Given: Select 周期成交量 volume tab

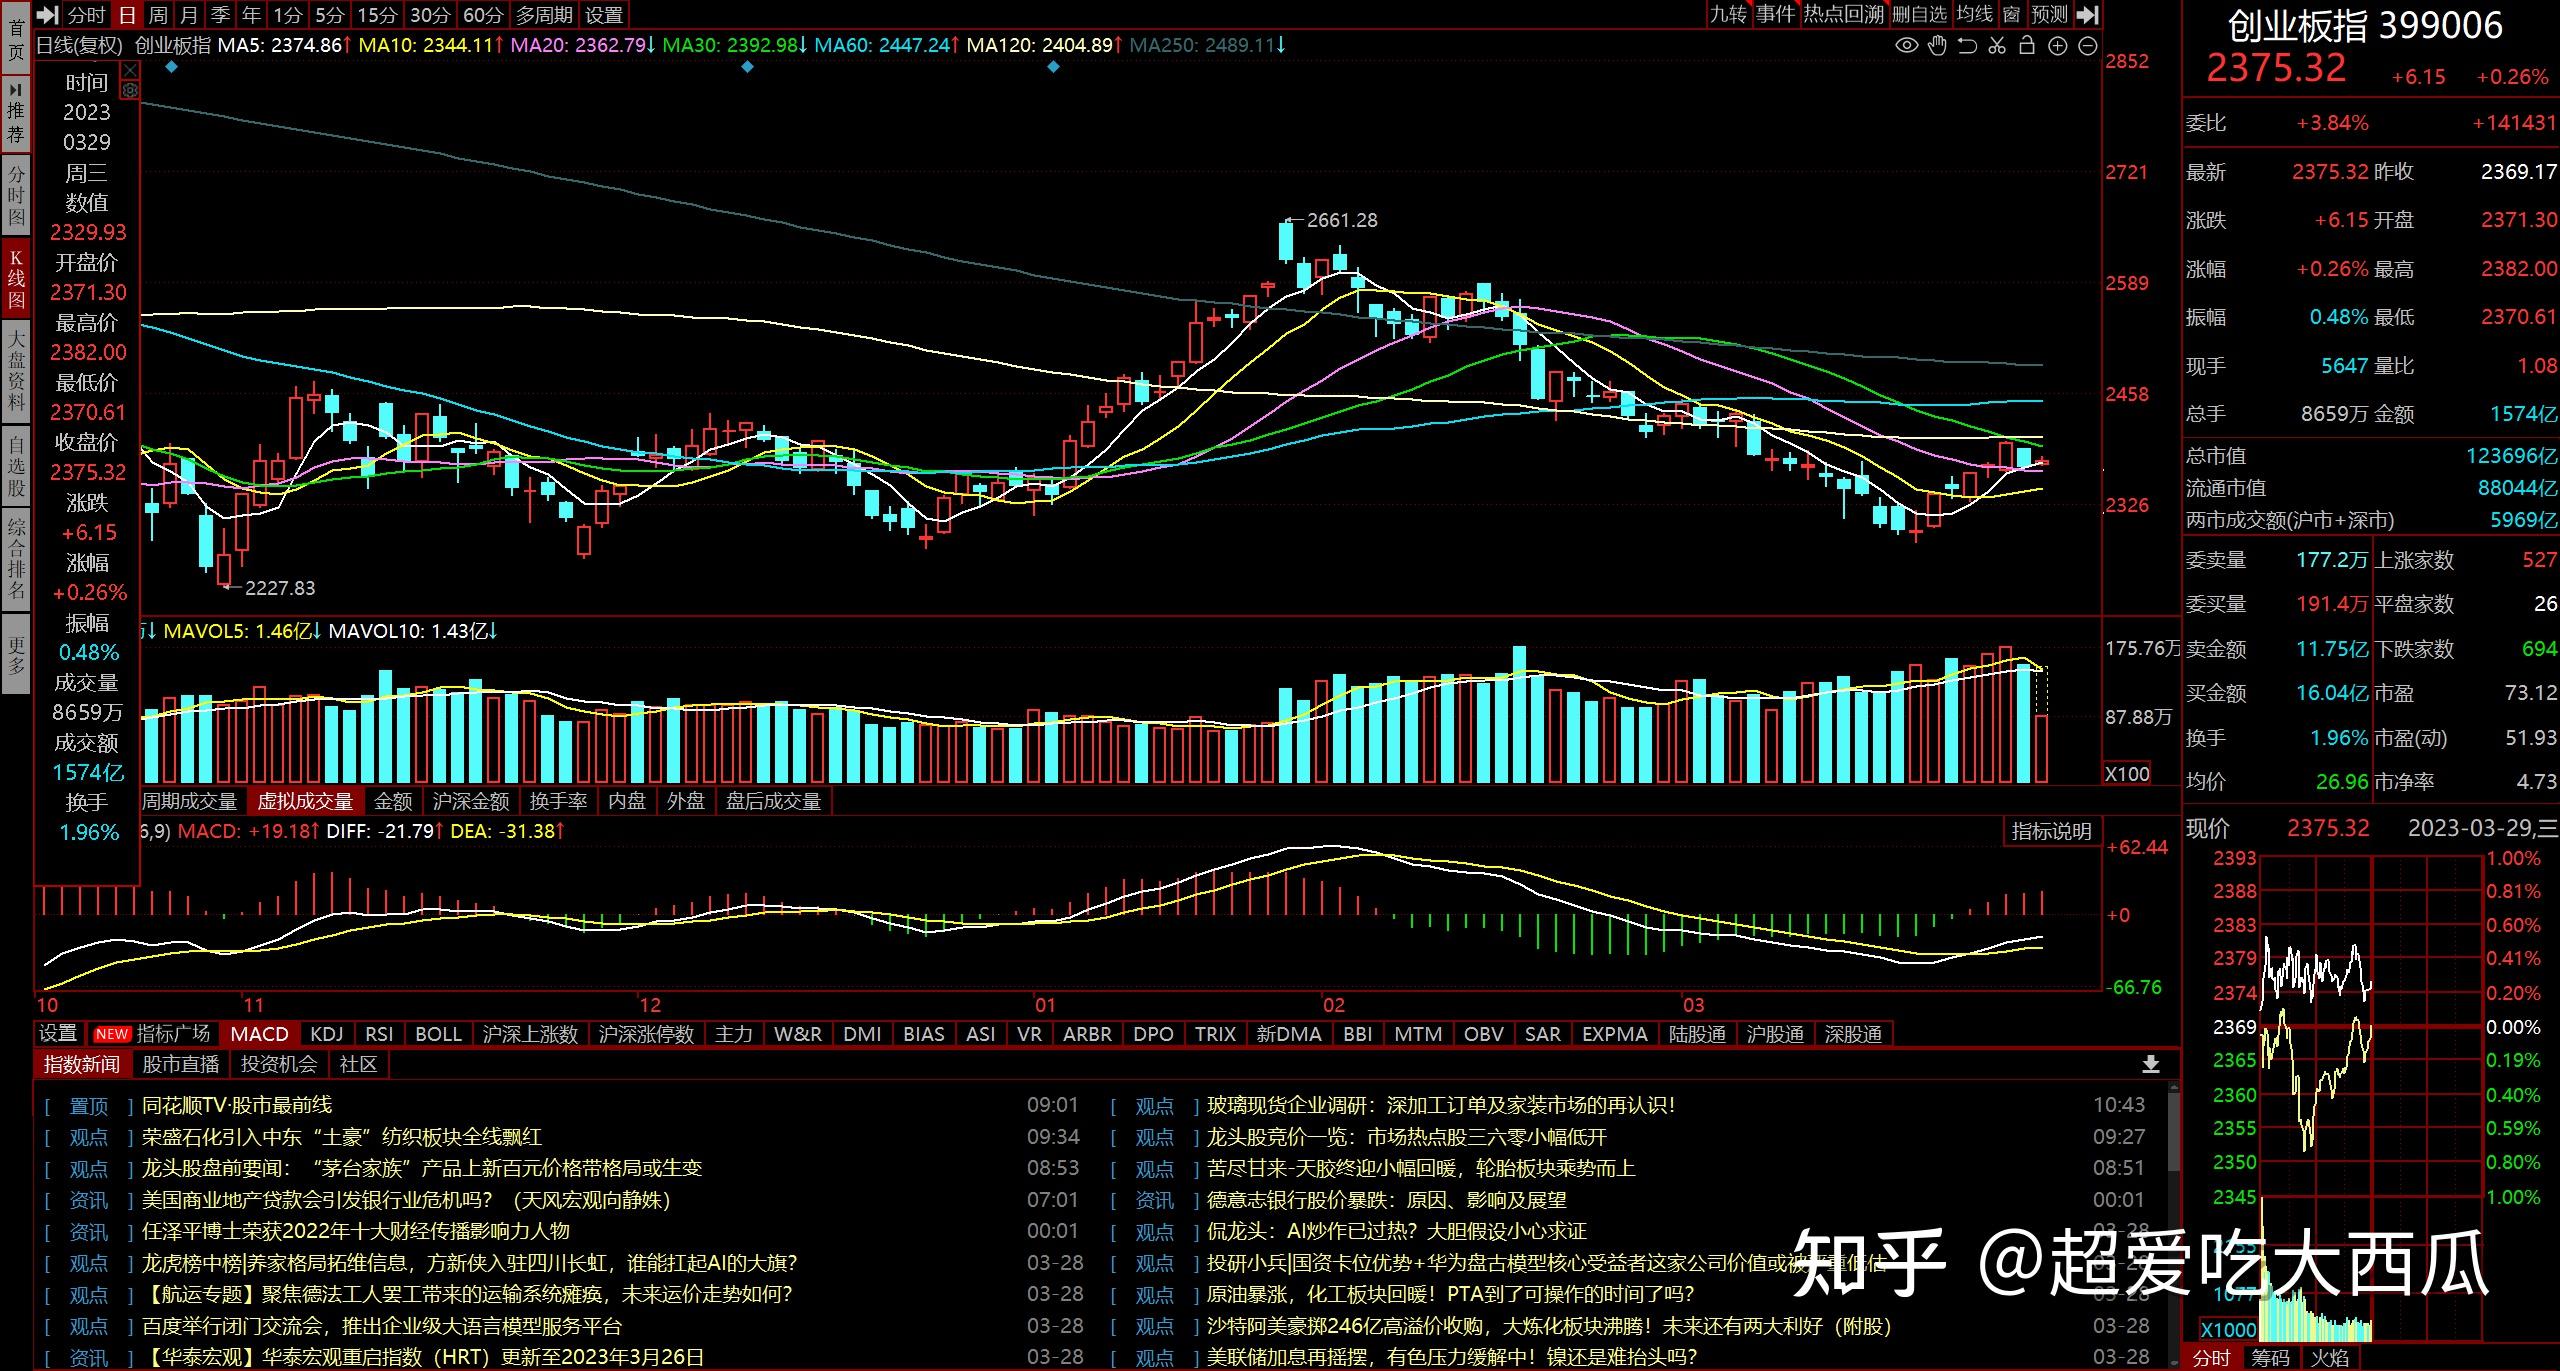Looking at the screenshot, I should (188, 801).
